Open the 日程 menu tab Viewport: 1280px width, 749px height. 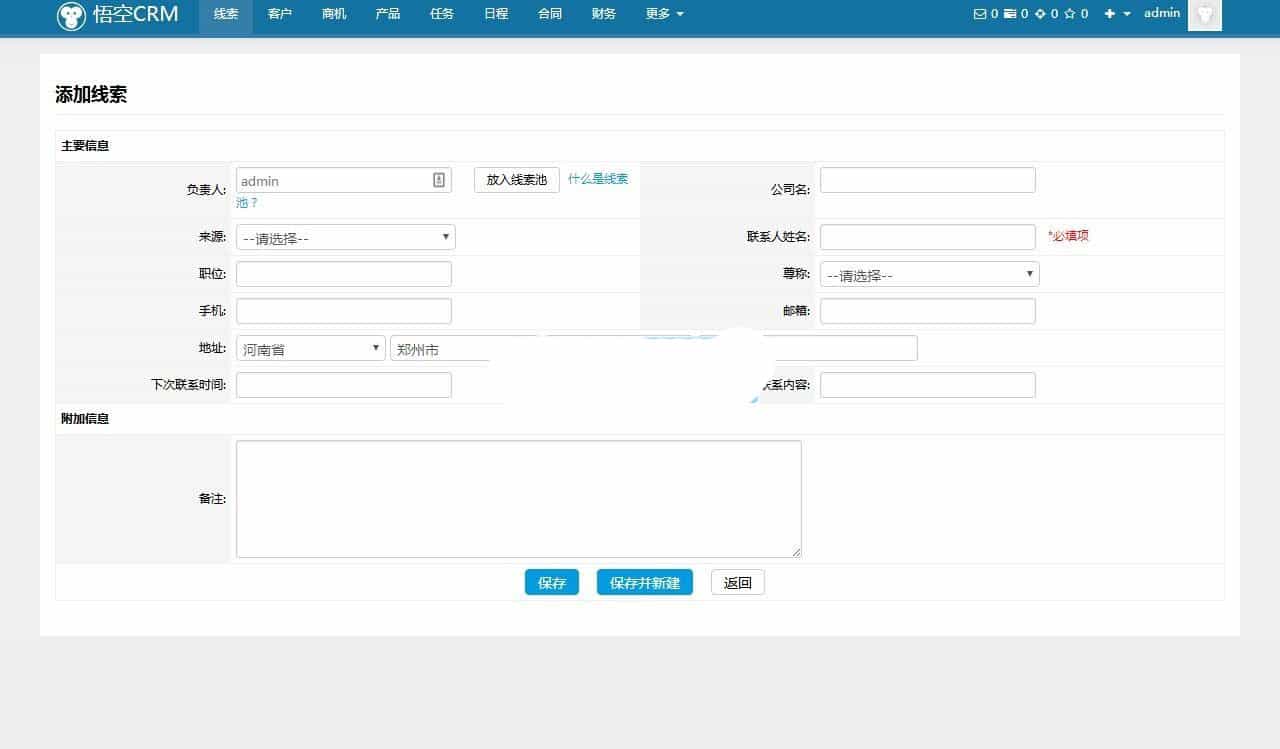tap(496, 15)
